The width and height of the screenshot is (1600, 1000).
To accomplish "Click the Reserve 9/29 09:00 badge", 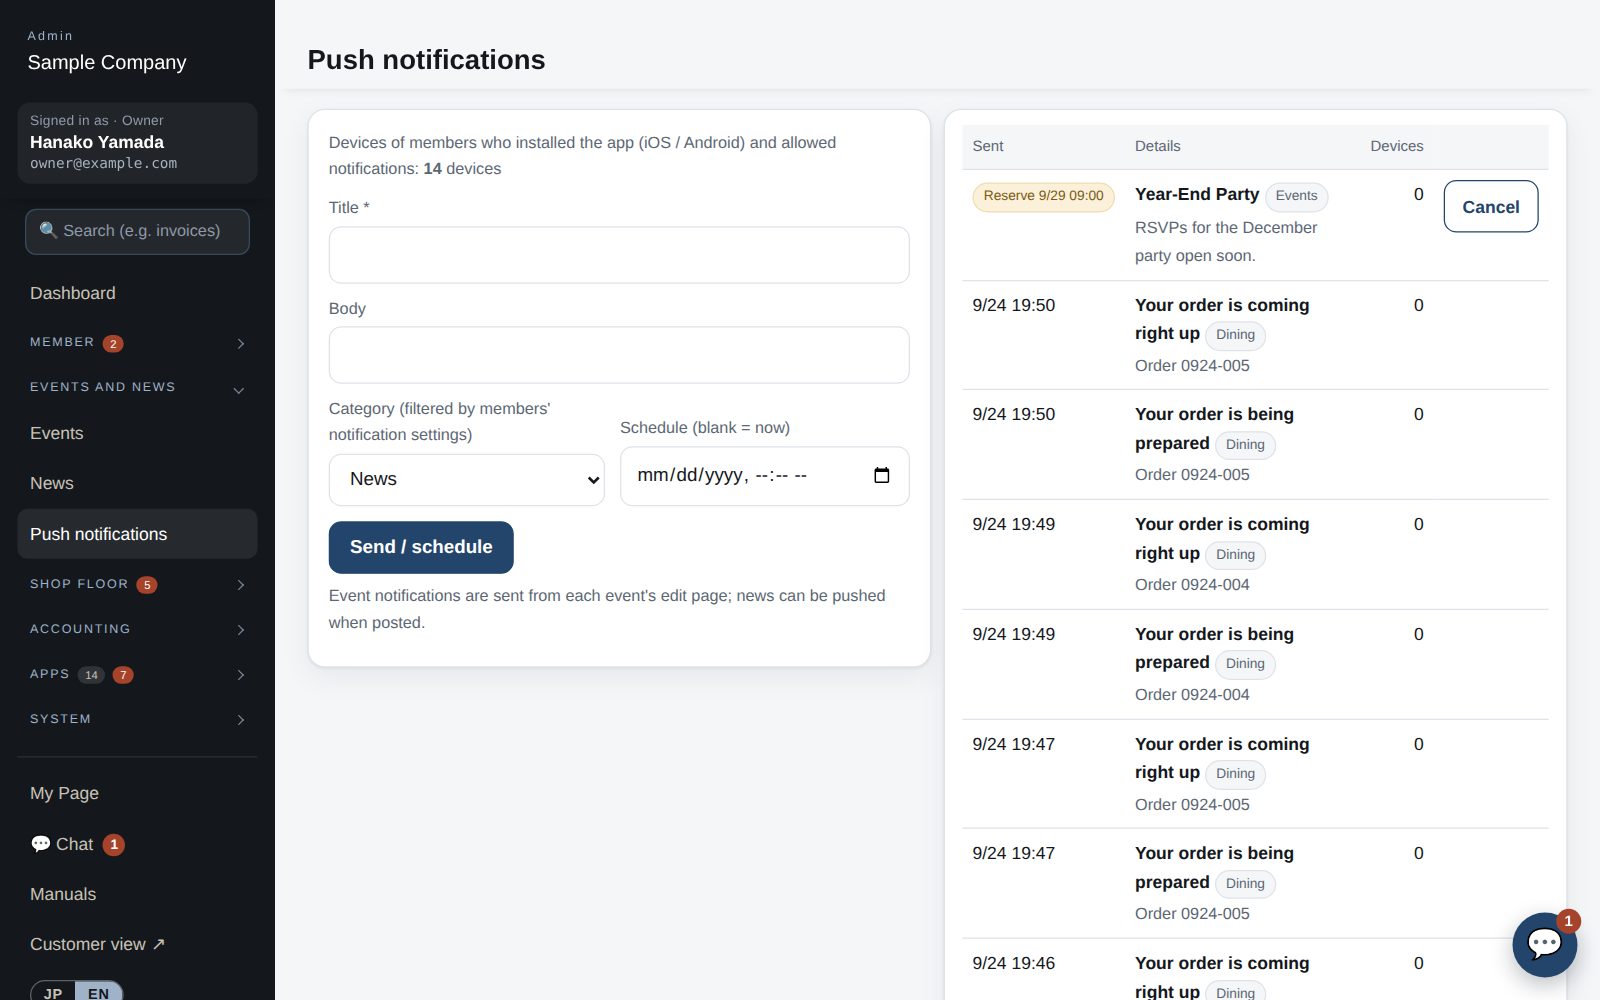I will click(x=1043, y=196).
